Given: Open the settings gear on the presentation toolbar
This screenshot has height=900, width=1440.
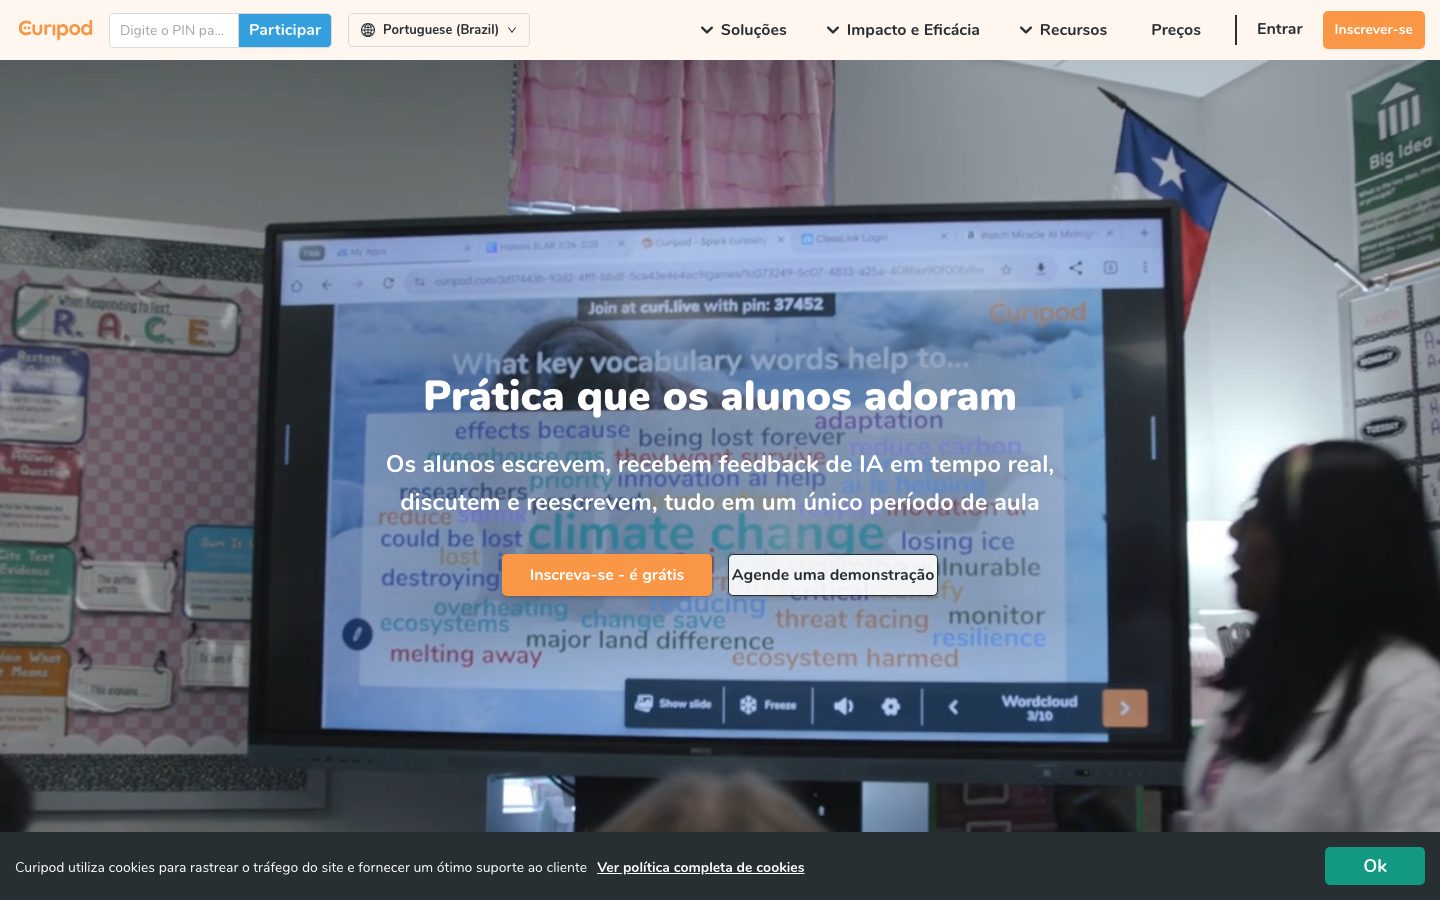Looking at the screenshot, I should (x=891, y=706).
